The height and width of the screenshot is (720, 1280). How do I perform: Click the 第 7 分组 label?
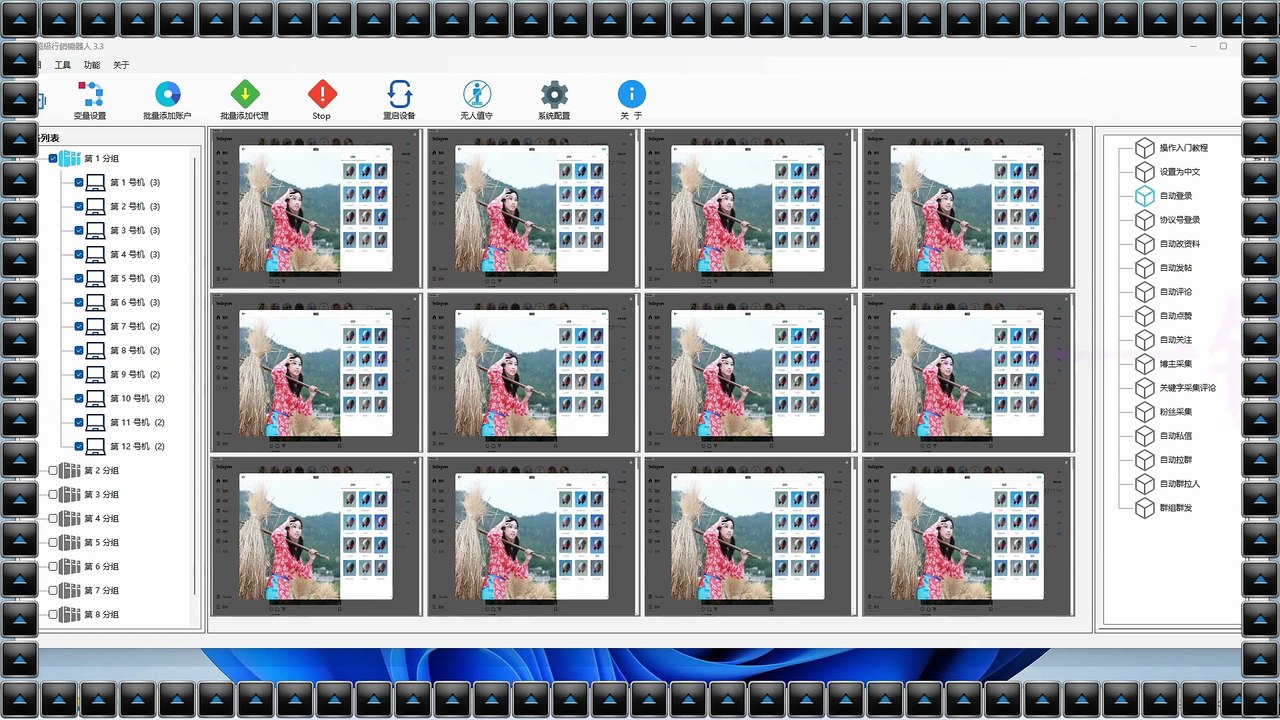tap(101, 591)
